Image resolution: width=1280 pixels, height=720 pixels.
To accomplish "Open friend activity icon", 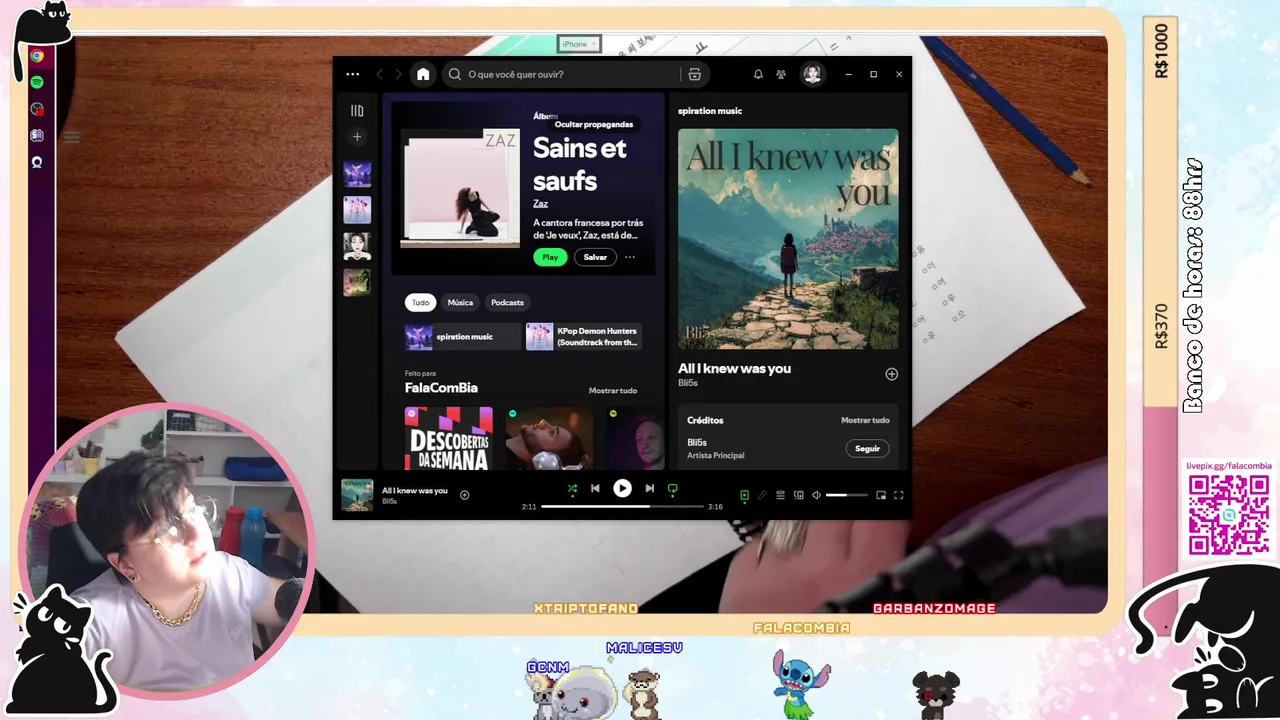I will [781, 74].
